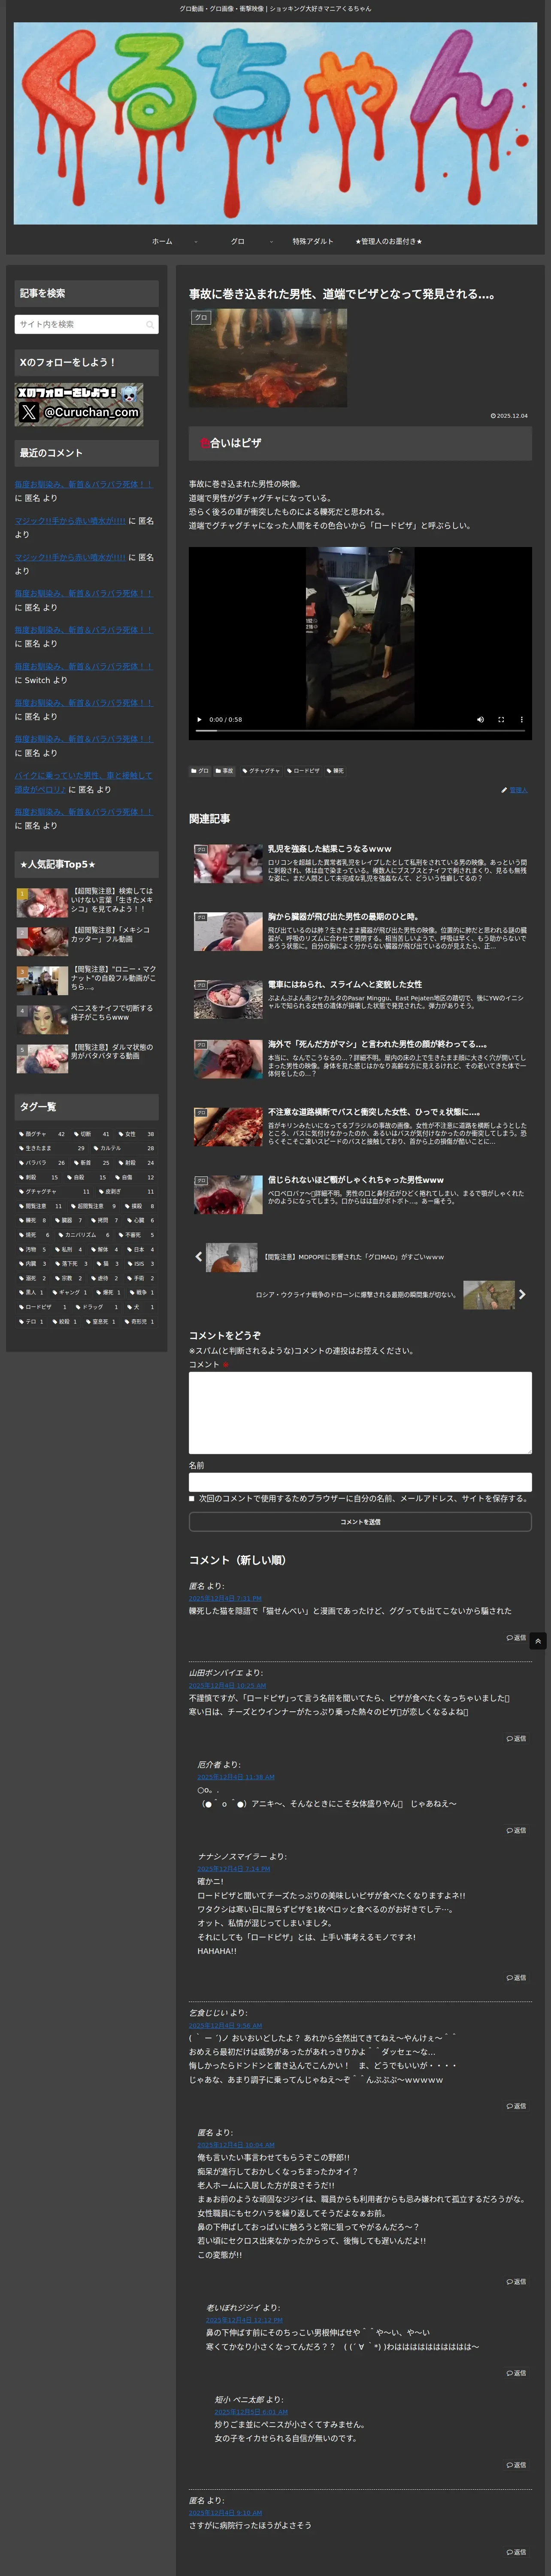
Task: Go to previous post via left chevron
Action: click(198, 1257)
